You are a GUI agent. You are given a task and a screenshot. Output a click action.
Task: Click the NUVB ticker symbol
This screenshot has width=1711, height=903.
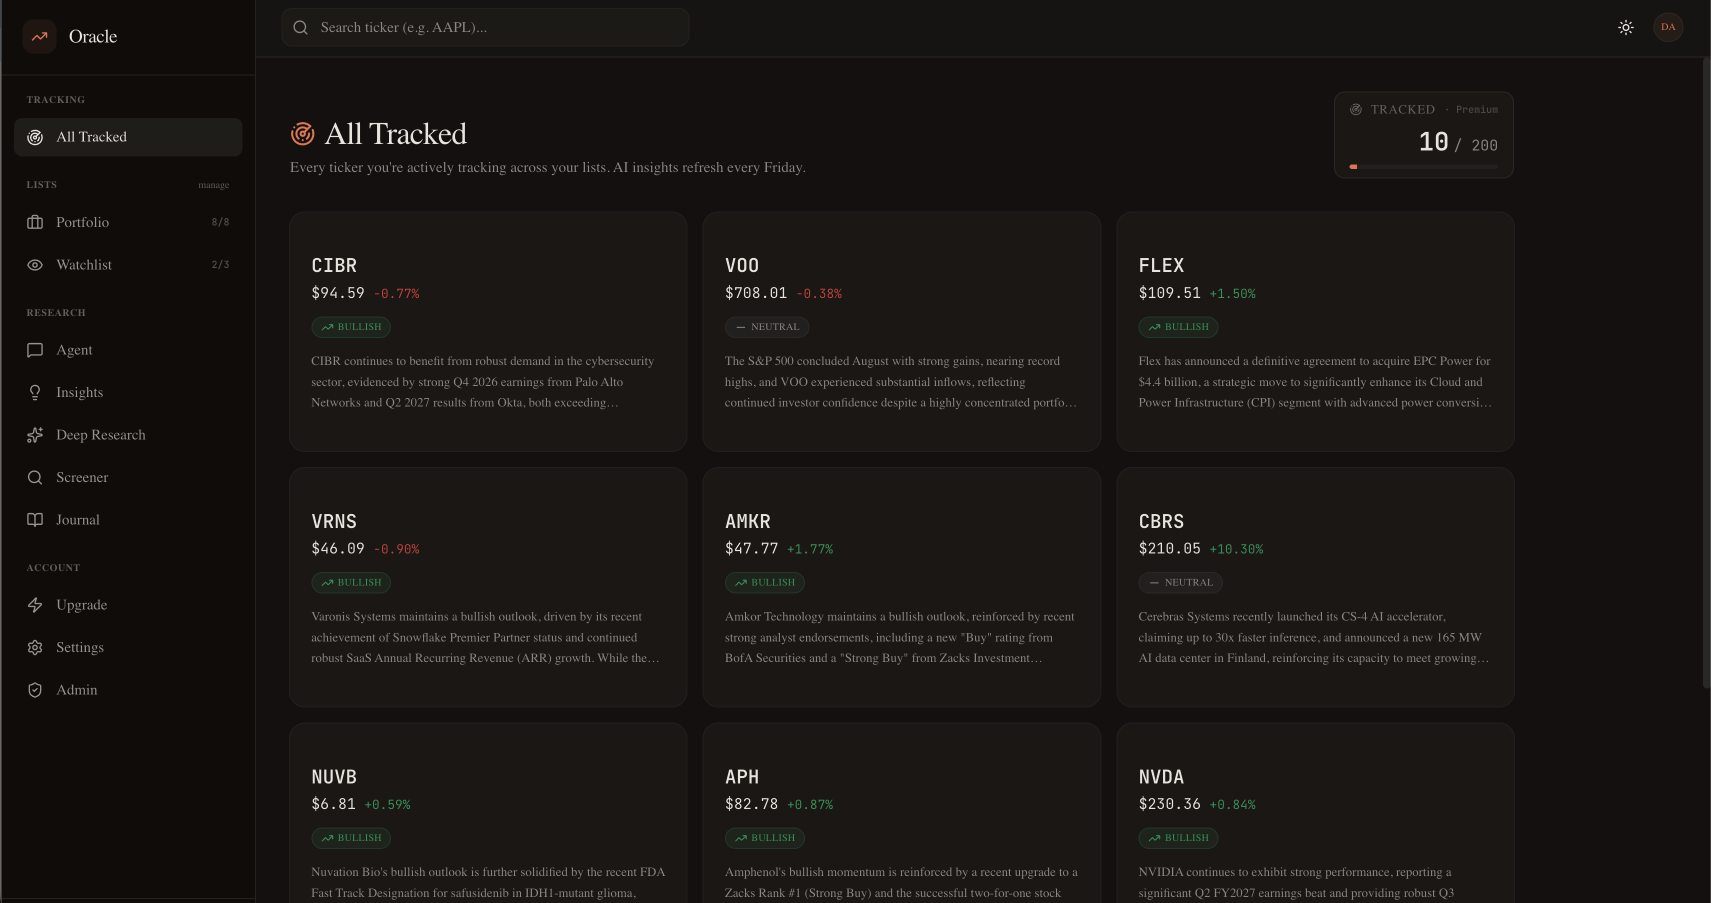[334, 777]
